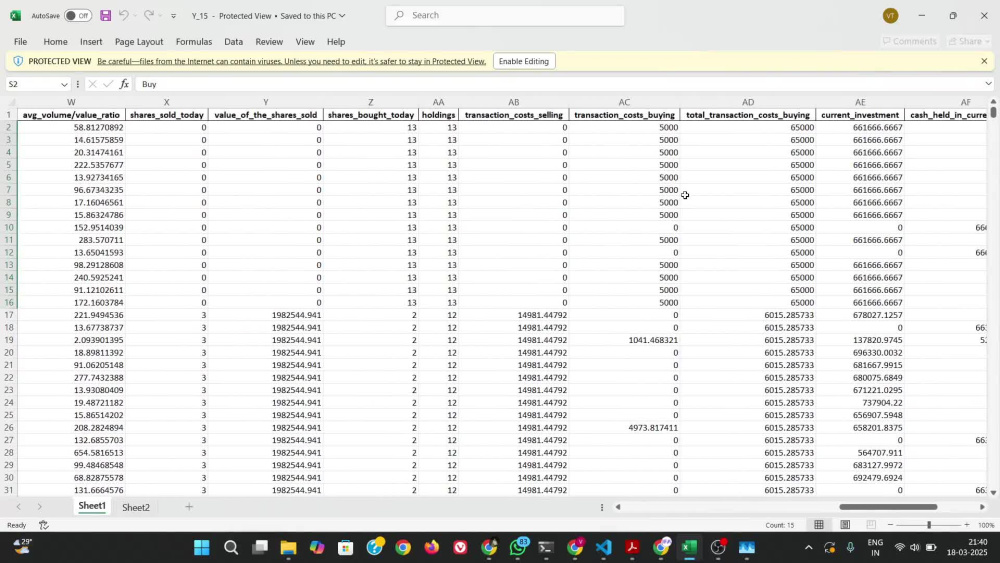
Task: Open the Formulas tab
Action: [x=194, y=41]
